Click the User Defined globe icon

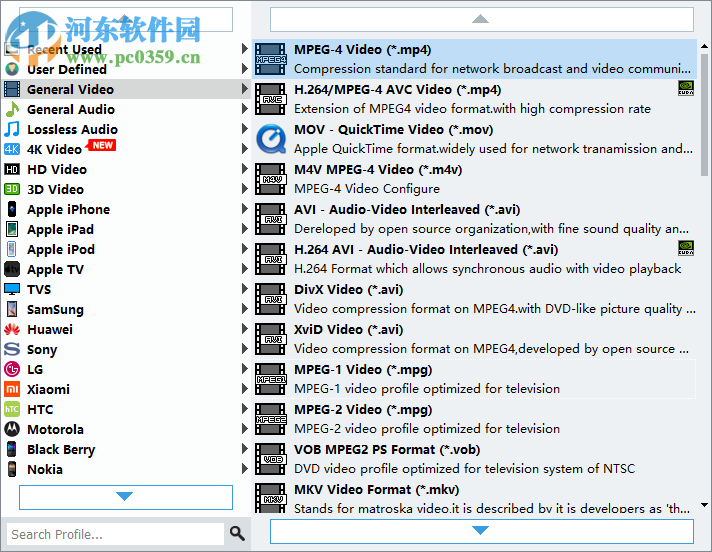pyautogui.click(x=12, y=69)
